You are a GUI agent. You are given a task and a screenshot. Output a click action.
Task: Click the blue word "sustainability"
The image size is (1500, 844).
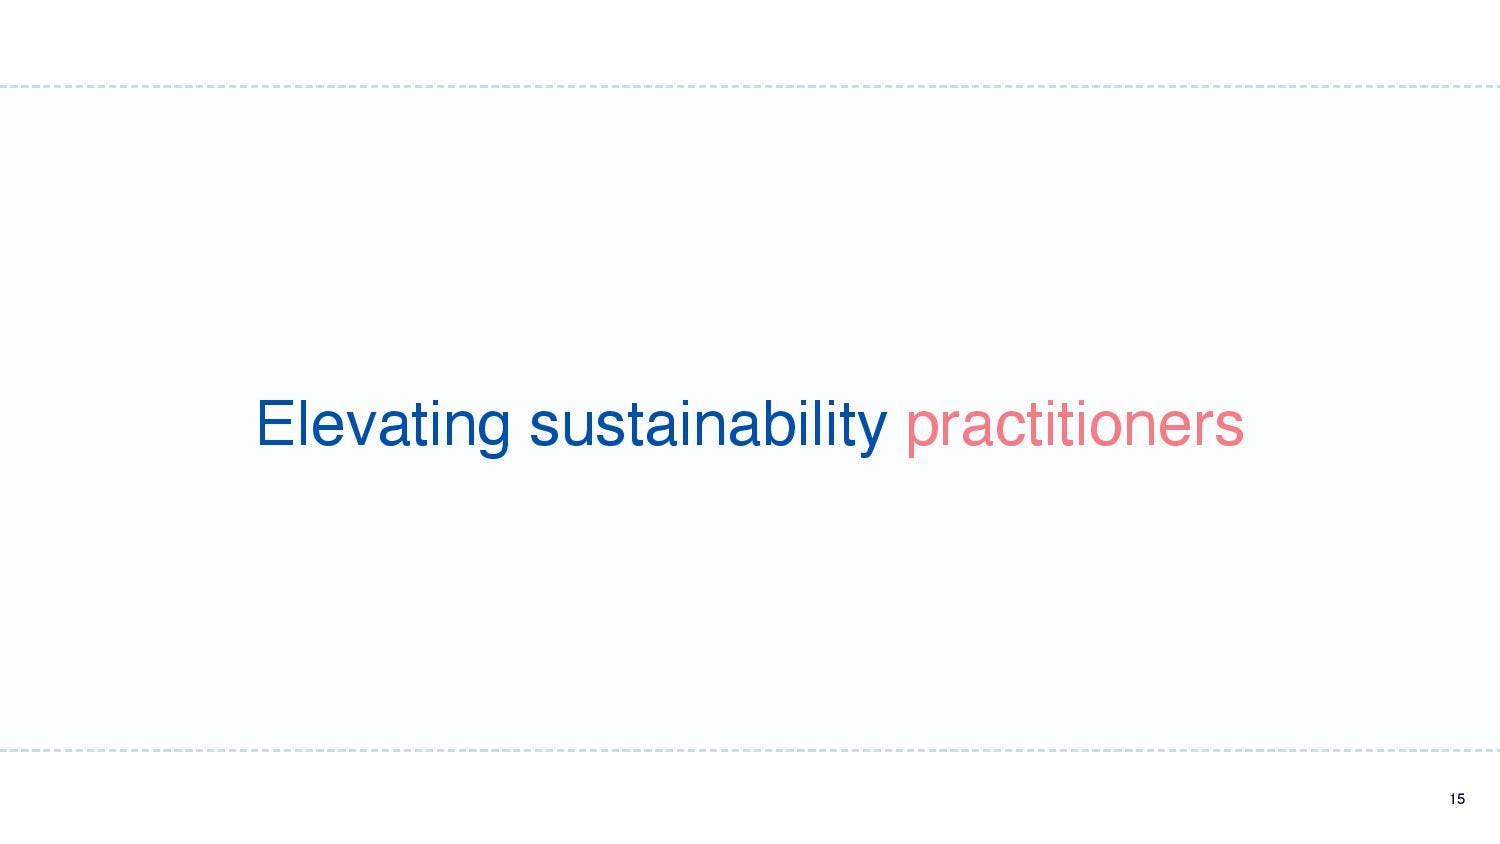708,425
